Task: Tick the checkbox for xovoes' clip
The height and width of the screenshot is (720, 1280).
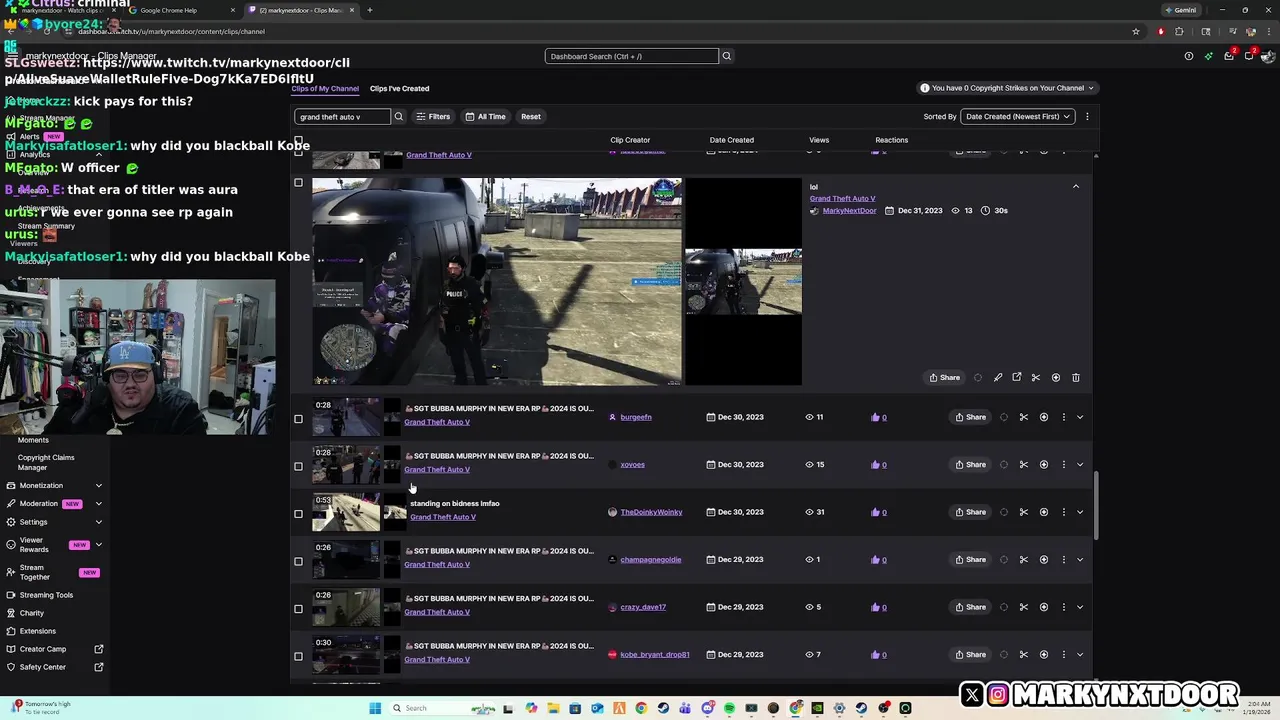Action: [x=298, y=466]
